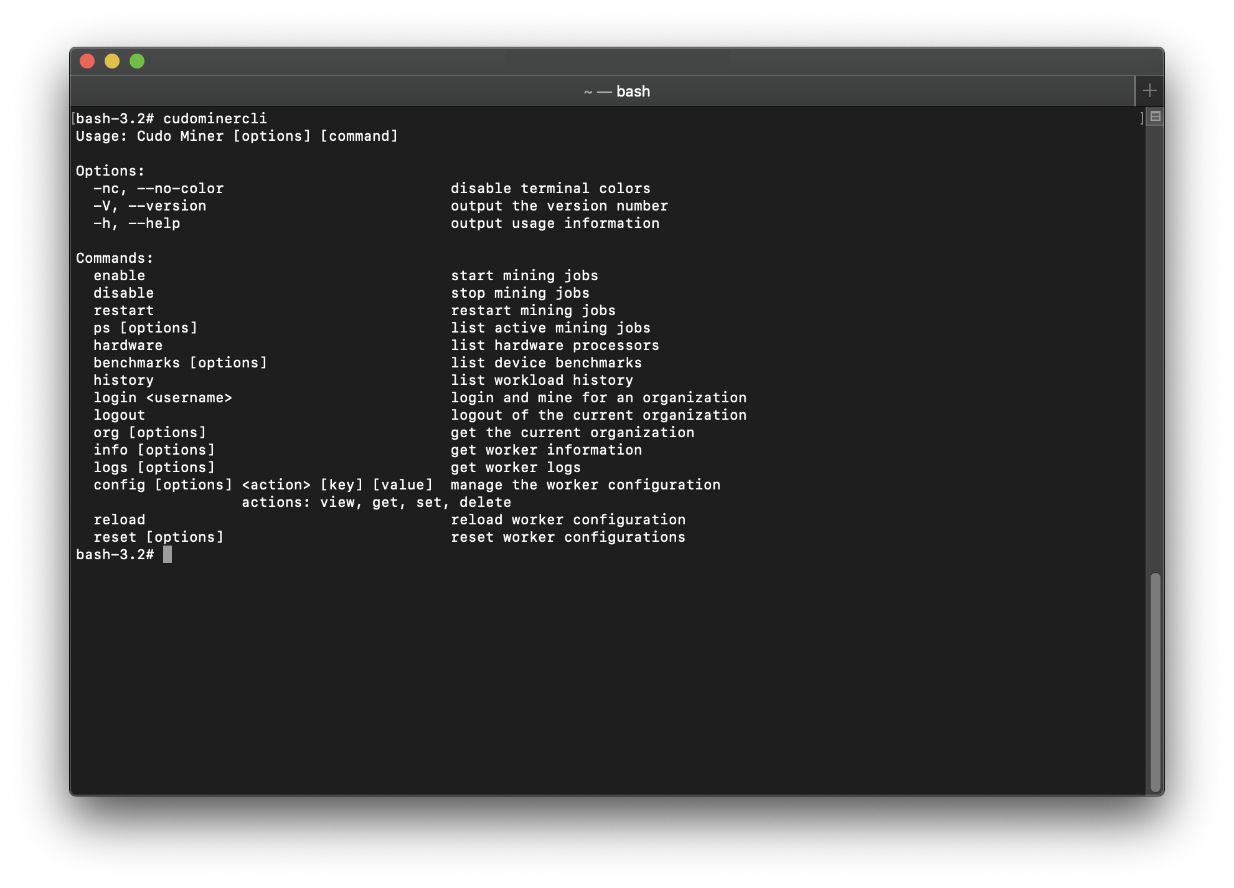
Task: Click the new tab plus button
Action: [x=1150, y=91]
